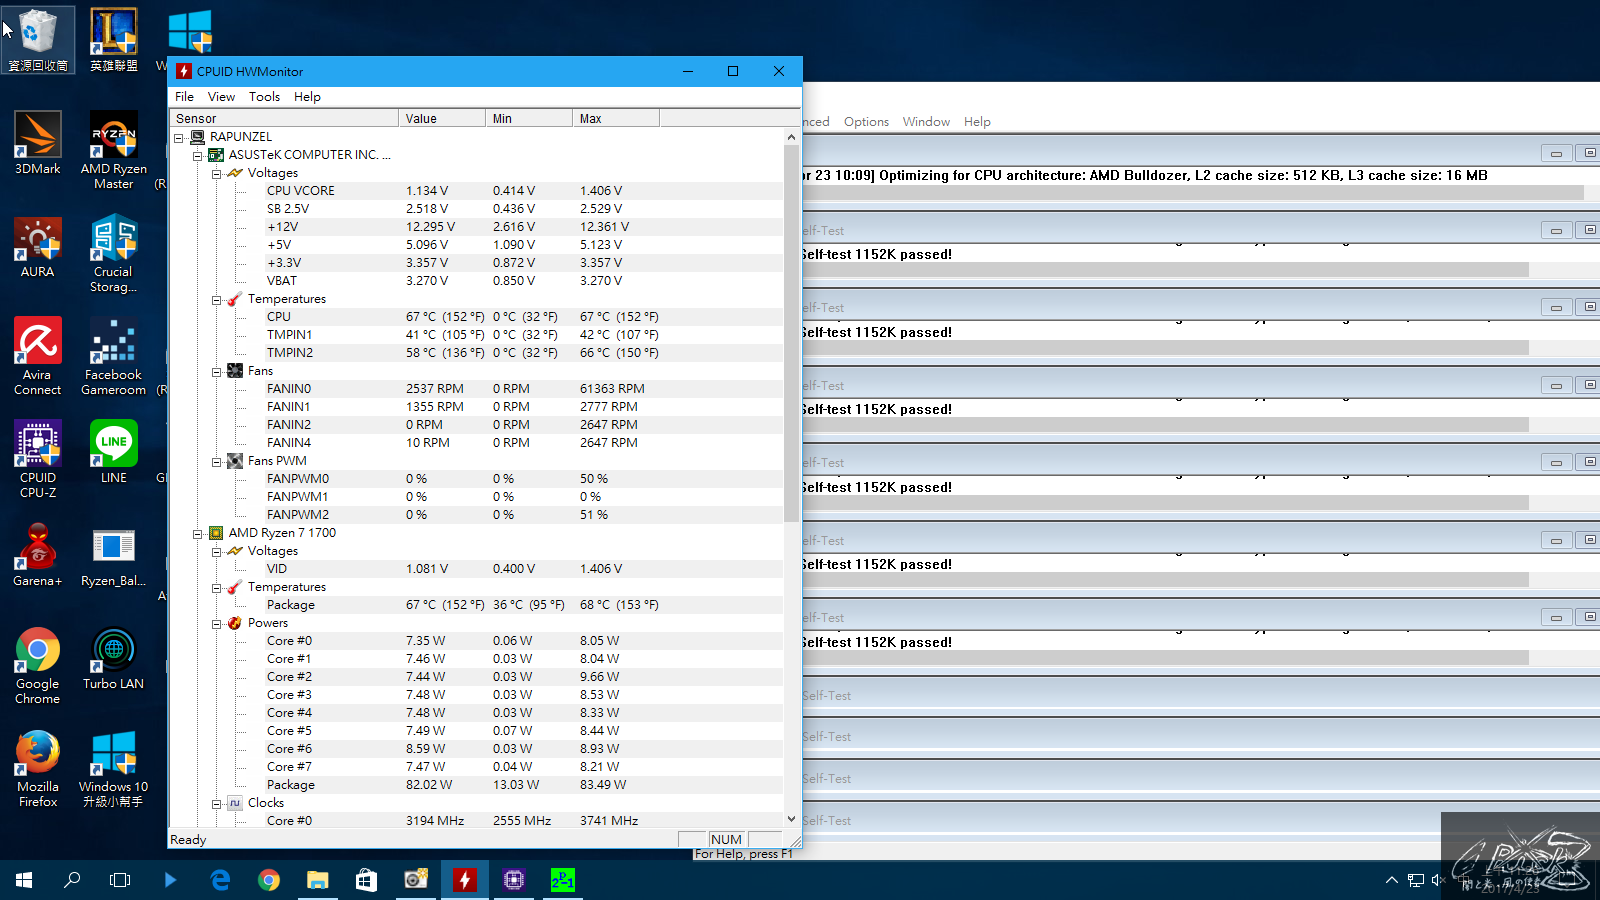Click the Max column header
The width and height of the screenshot is (1600, 900).
pyautogui.click(x=616, y=118)
